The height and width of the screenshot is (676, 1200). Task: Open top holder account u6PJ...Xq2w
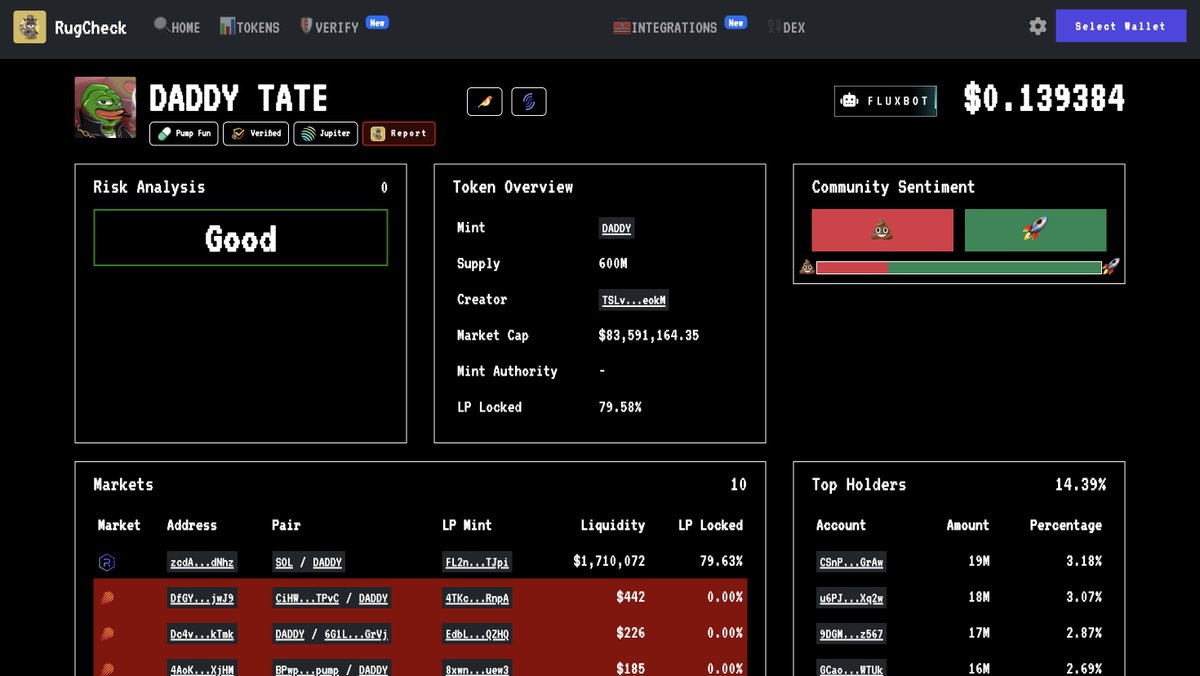click(x=851, y=598)
